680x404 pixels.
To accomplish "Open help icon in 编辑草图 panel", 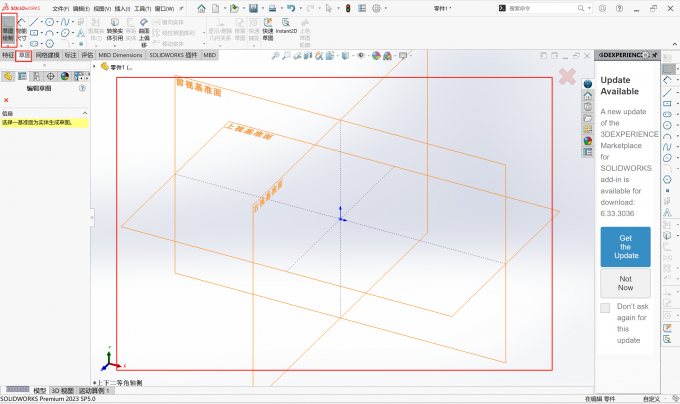I will pos(82,88).
